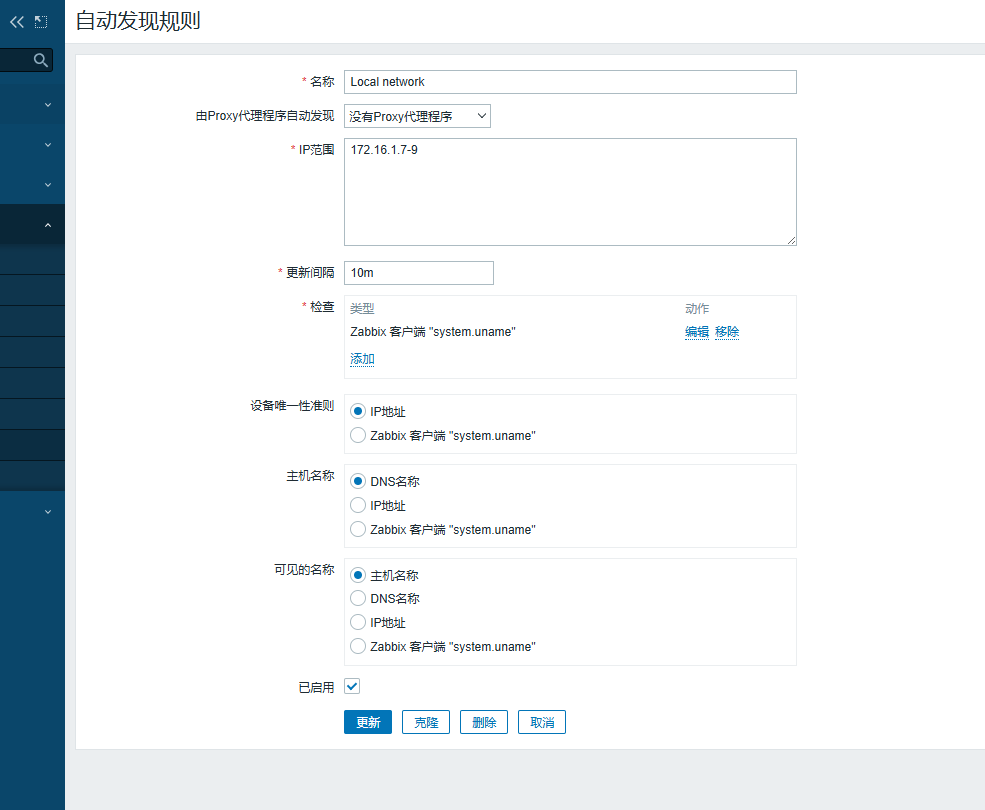Image resolution: width=985 pixels, height=810 pixels.
Task: Expand the third collapsed sidebar menu section
Action: (48, 185)
